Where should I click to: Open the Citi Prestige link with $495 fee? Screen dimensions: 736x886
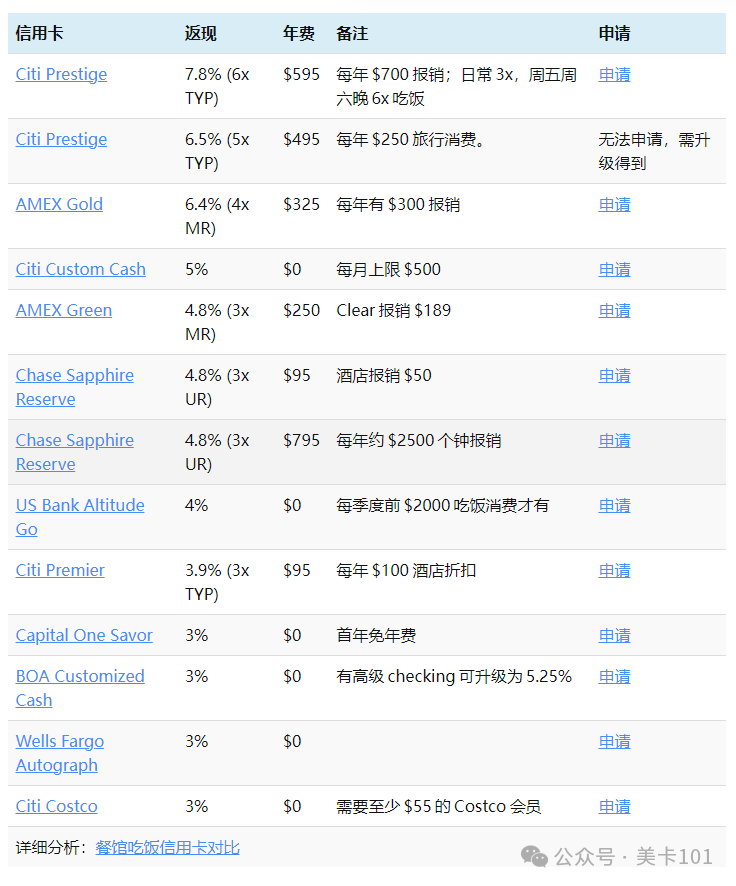[61, 139]
